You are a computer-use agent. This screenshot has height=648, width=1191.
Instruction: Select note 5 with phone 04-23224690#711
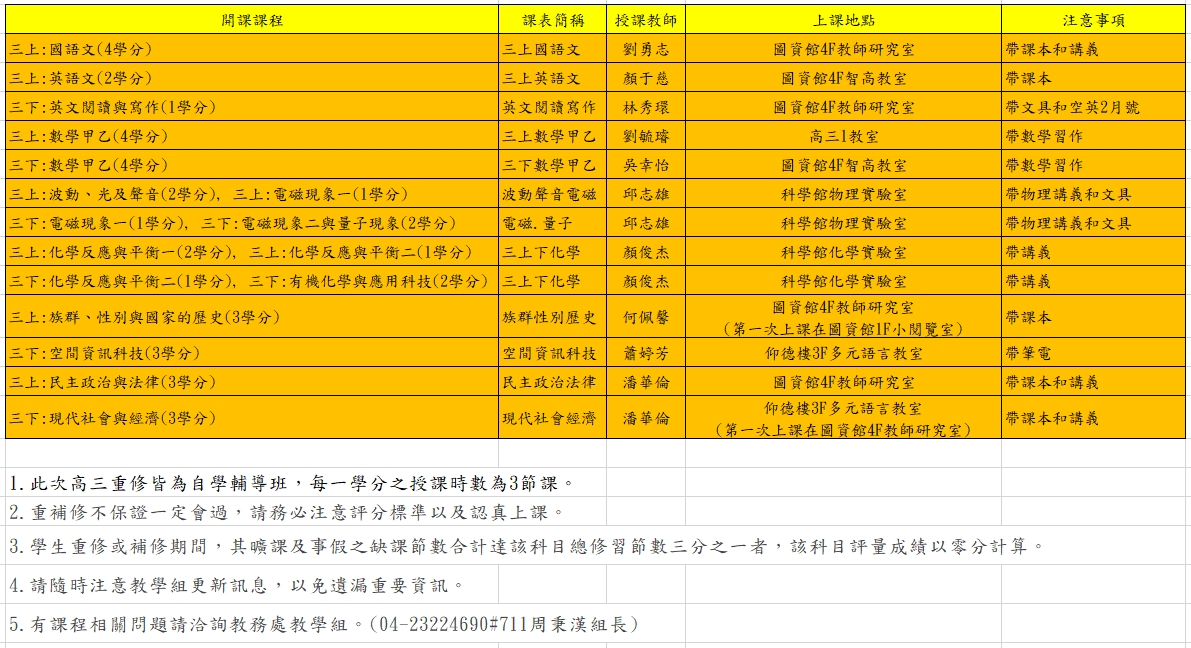point(324,624)
